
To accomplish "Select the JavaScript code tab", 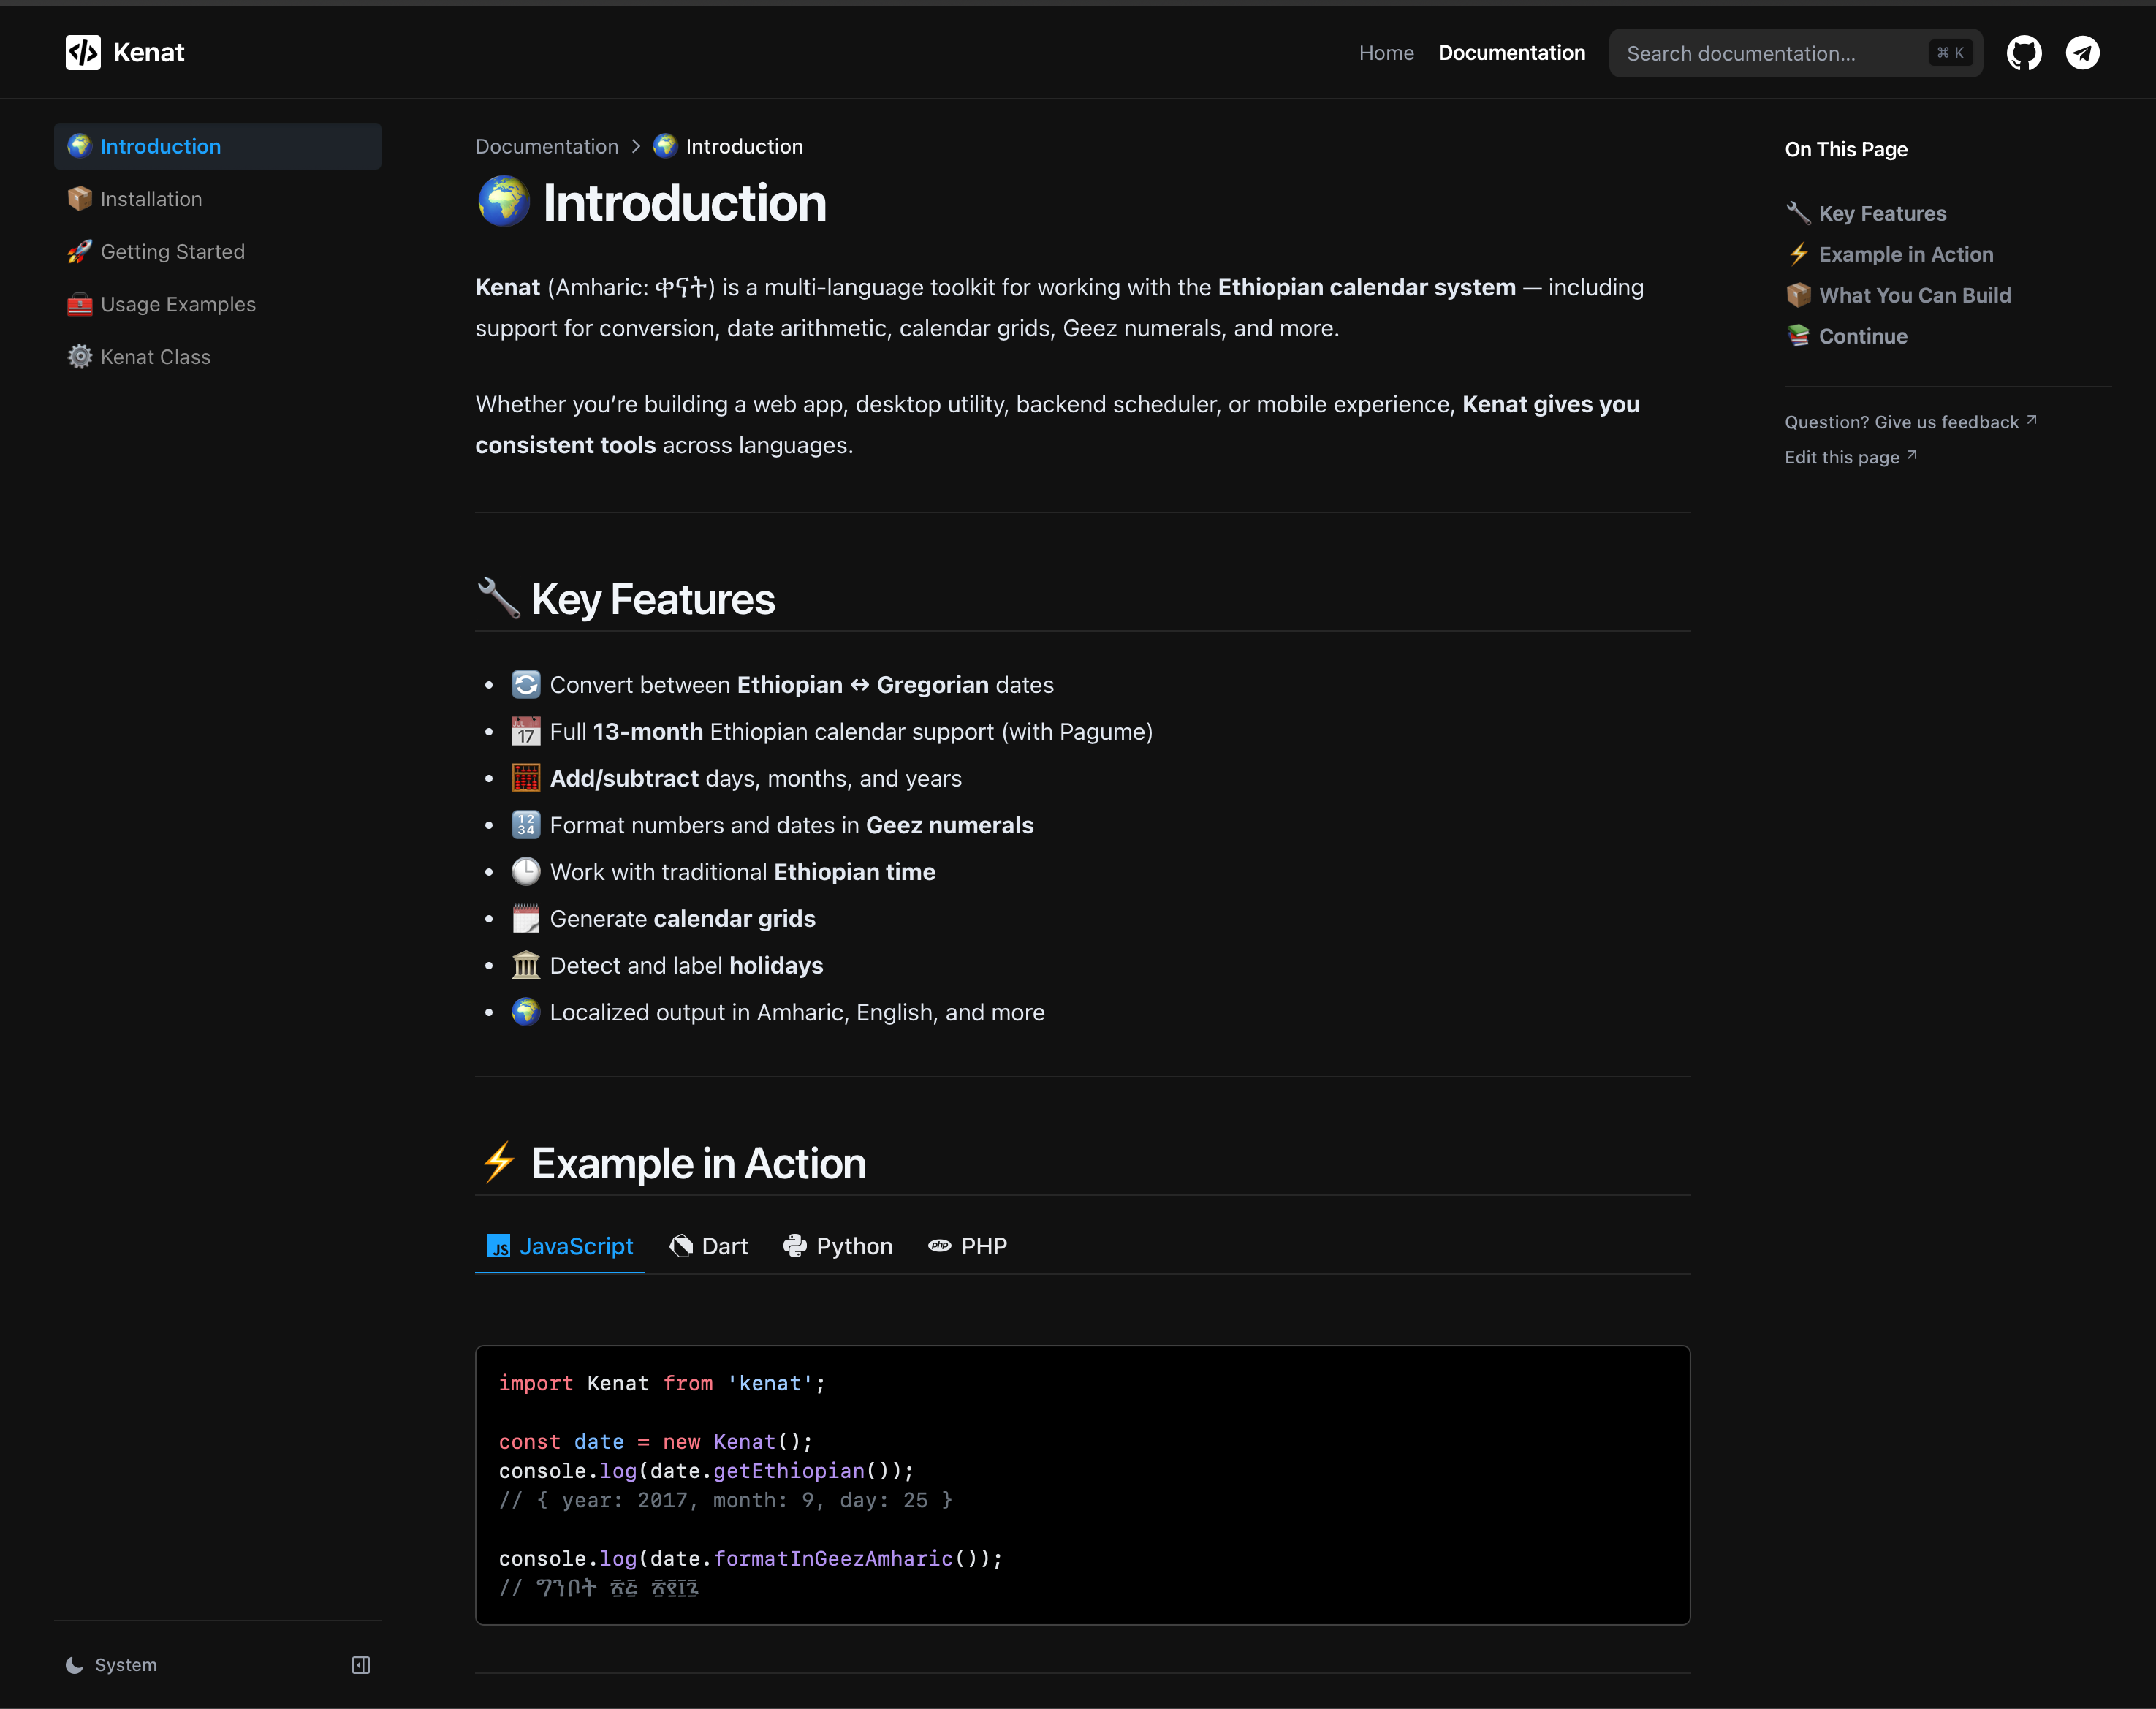I will (560, 1246).
